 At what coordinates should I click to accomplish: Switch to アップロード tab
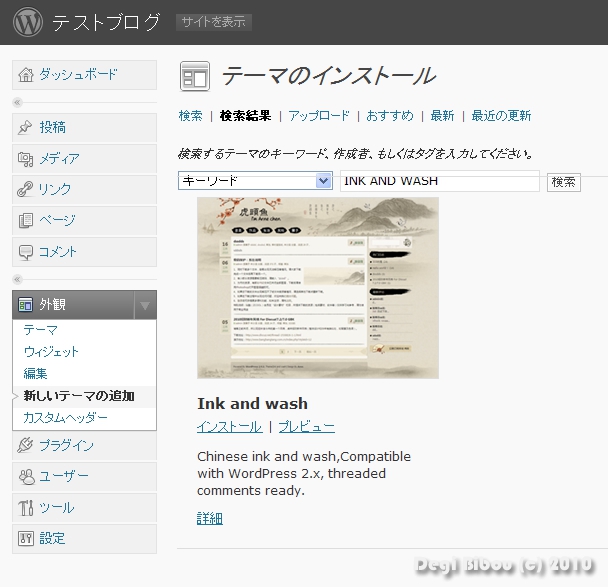pos(319,116)
